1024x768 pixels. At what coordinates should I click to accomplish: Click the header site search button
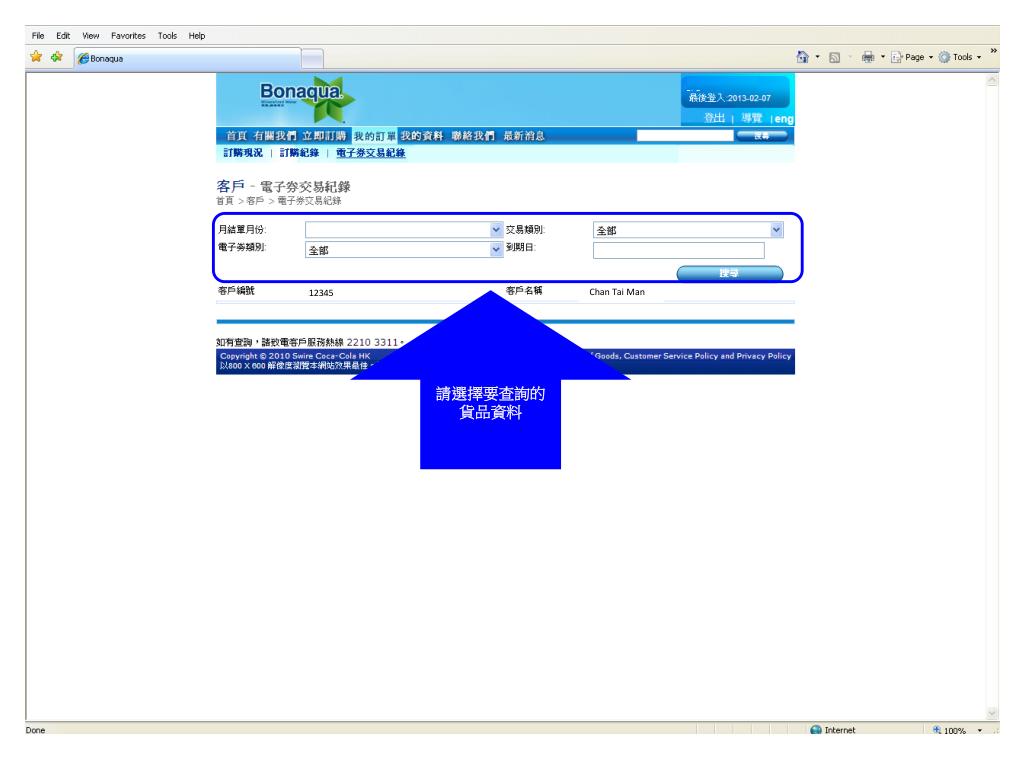coord(761,136)
